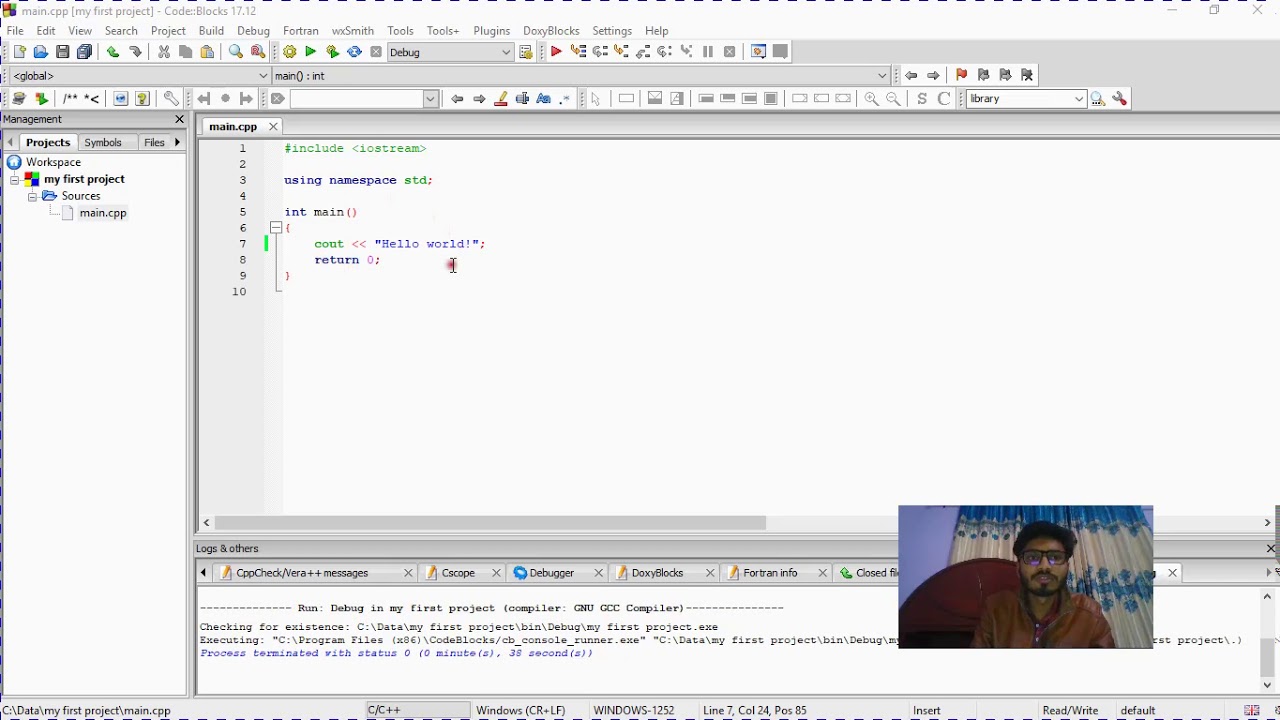Cut selection with scissors icon
This screenshot has width=1280, height=720.
164,52
